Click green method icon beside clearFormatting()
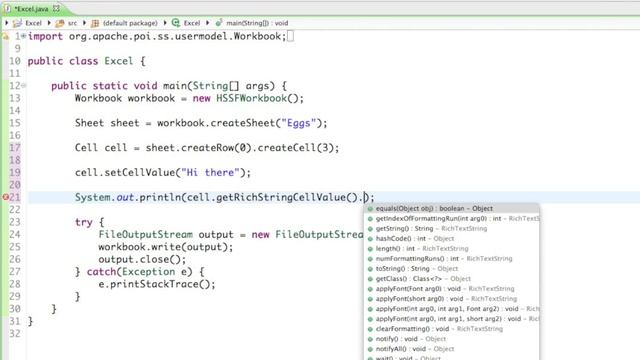The image size is (640, 360). [370, 329]
